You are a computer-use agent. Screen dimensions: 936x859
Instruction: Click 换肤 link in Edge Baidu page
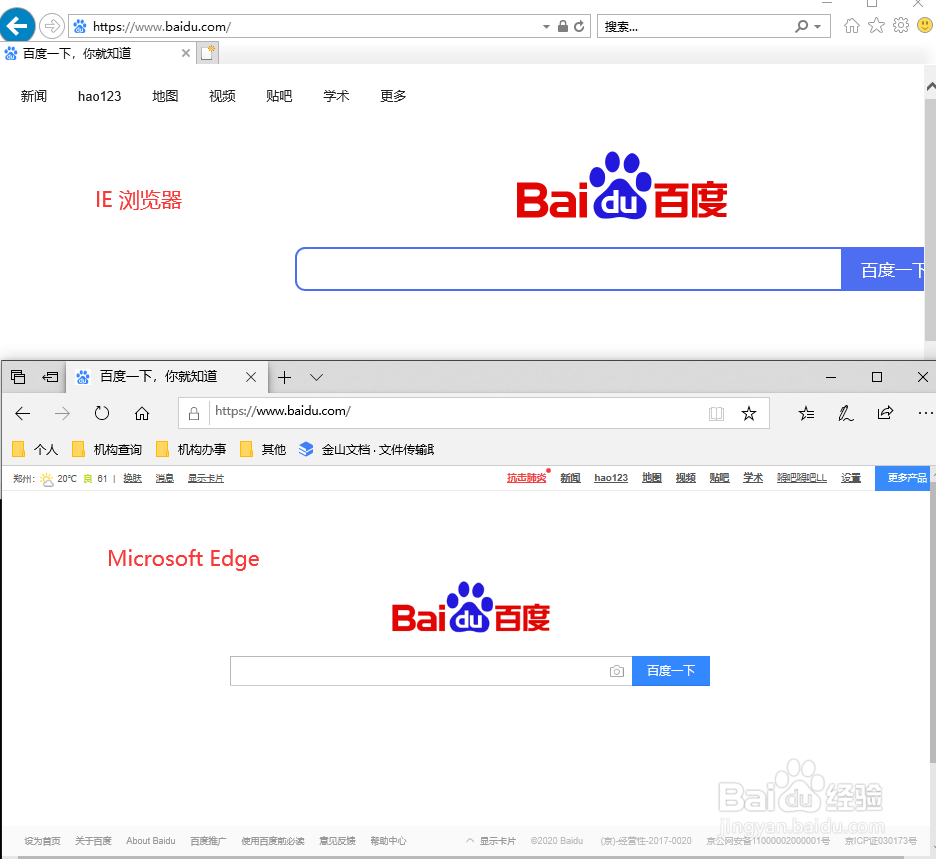[x=133, y=478]
